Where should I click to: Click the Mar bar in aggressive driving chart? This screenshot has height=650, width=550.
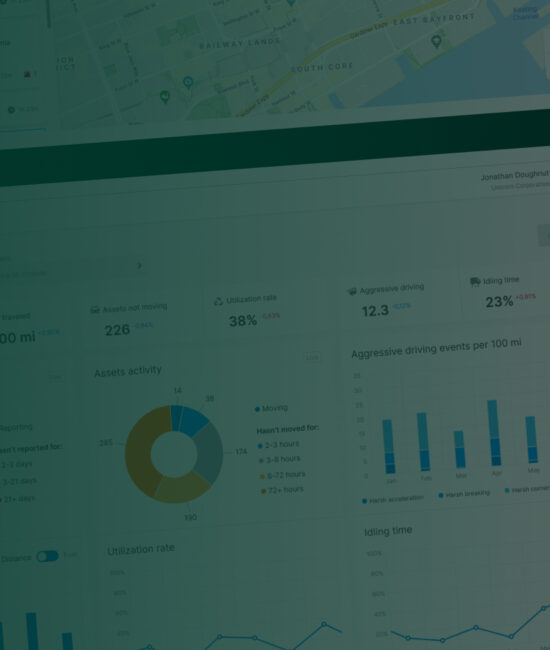459,449
